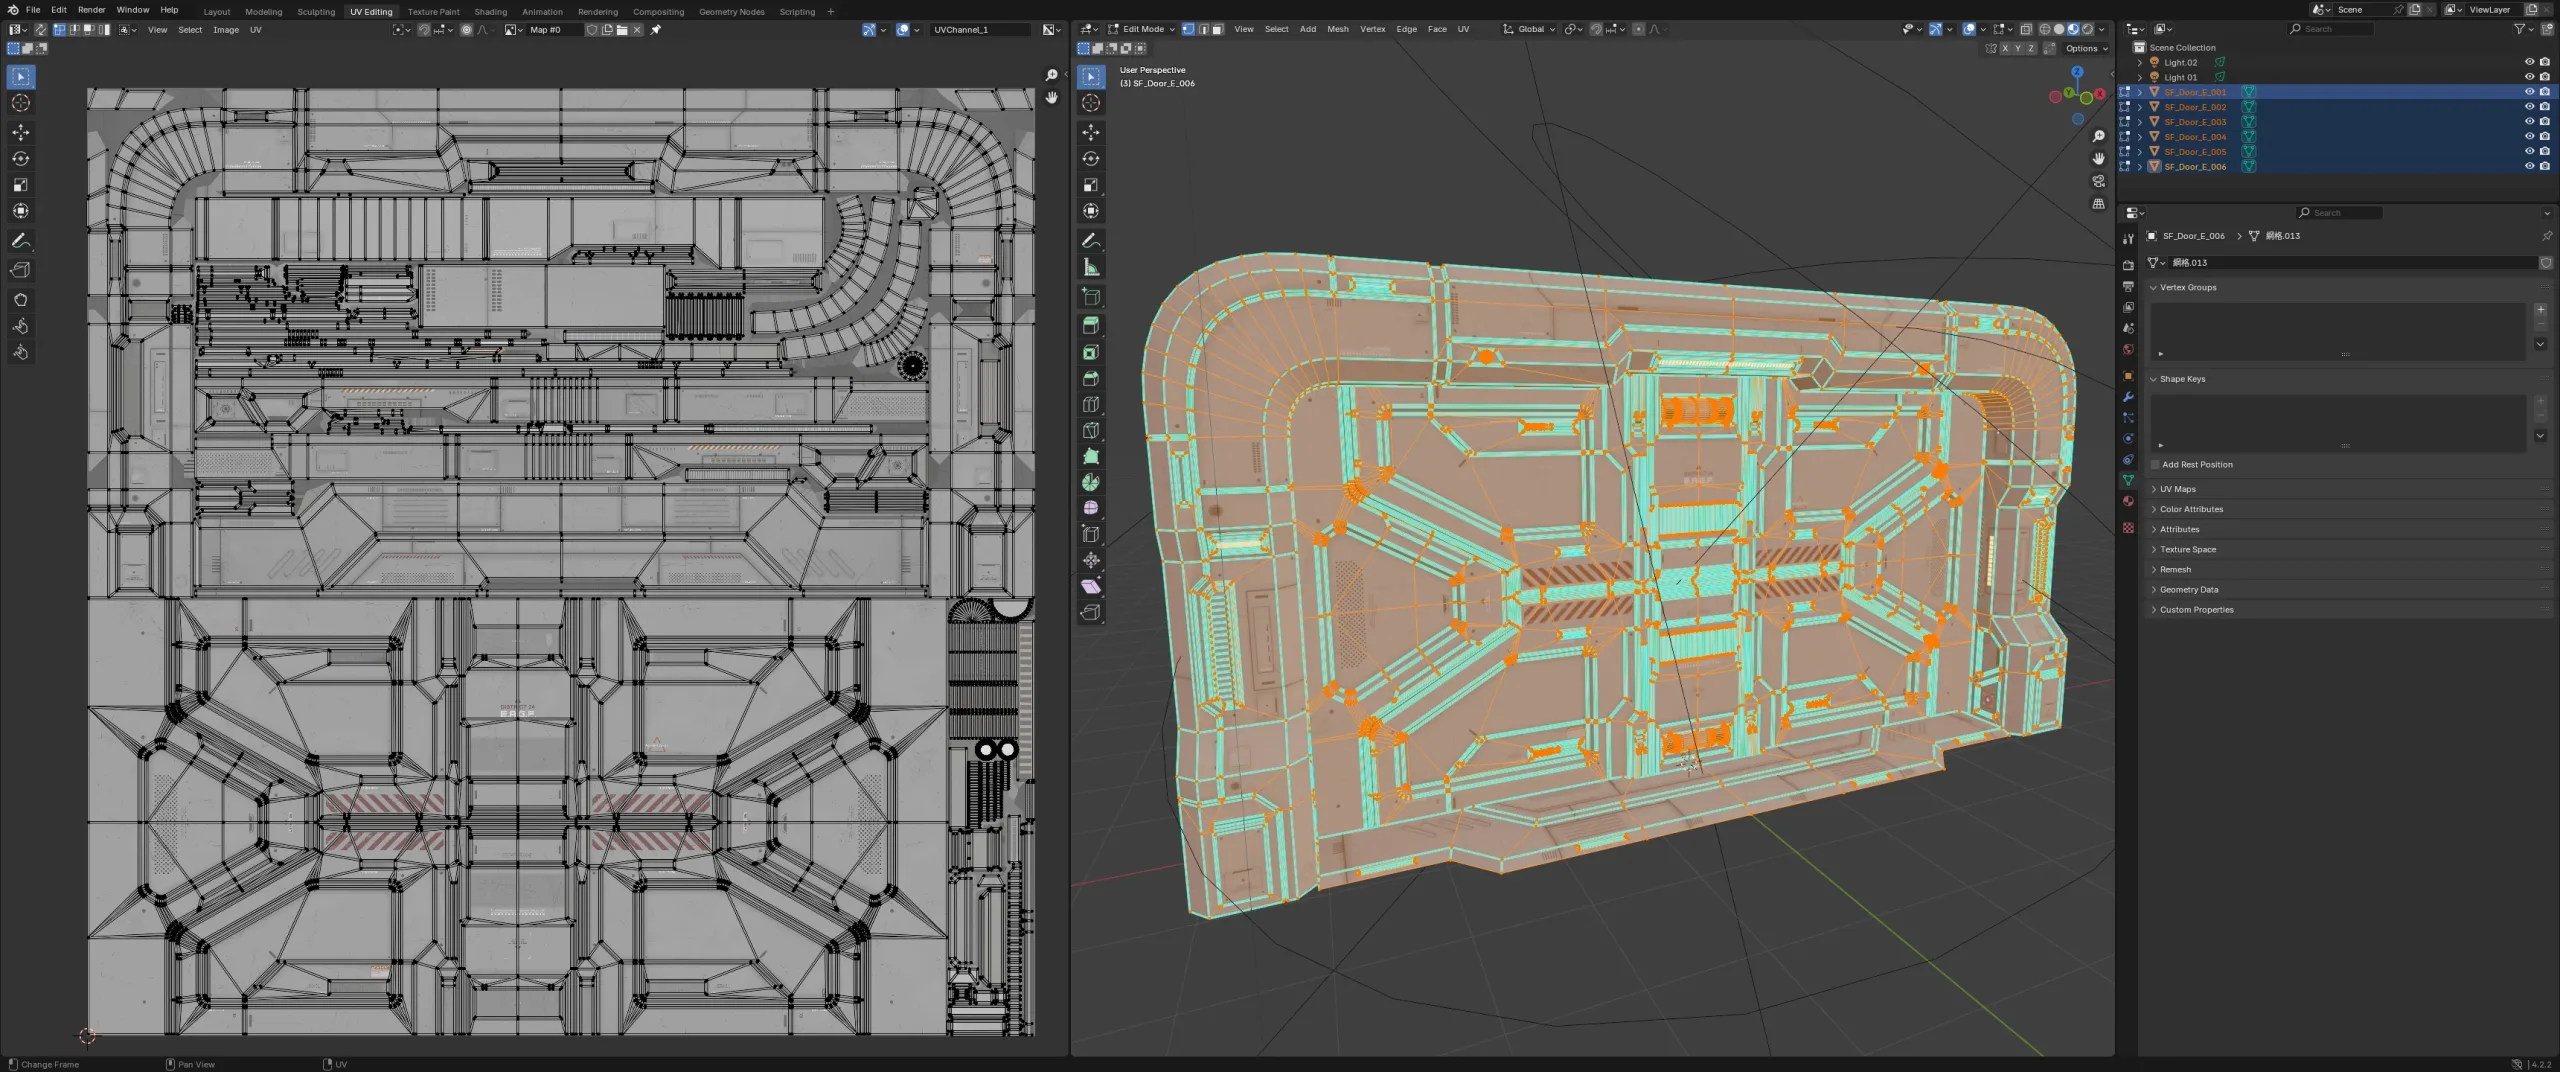The width and height of the screenshot is (2560, 1072).
Task: Open the Edit Mode dropdown
Action: (1142, 29)
